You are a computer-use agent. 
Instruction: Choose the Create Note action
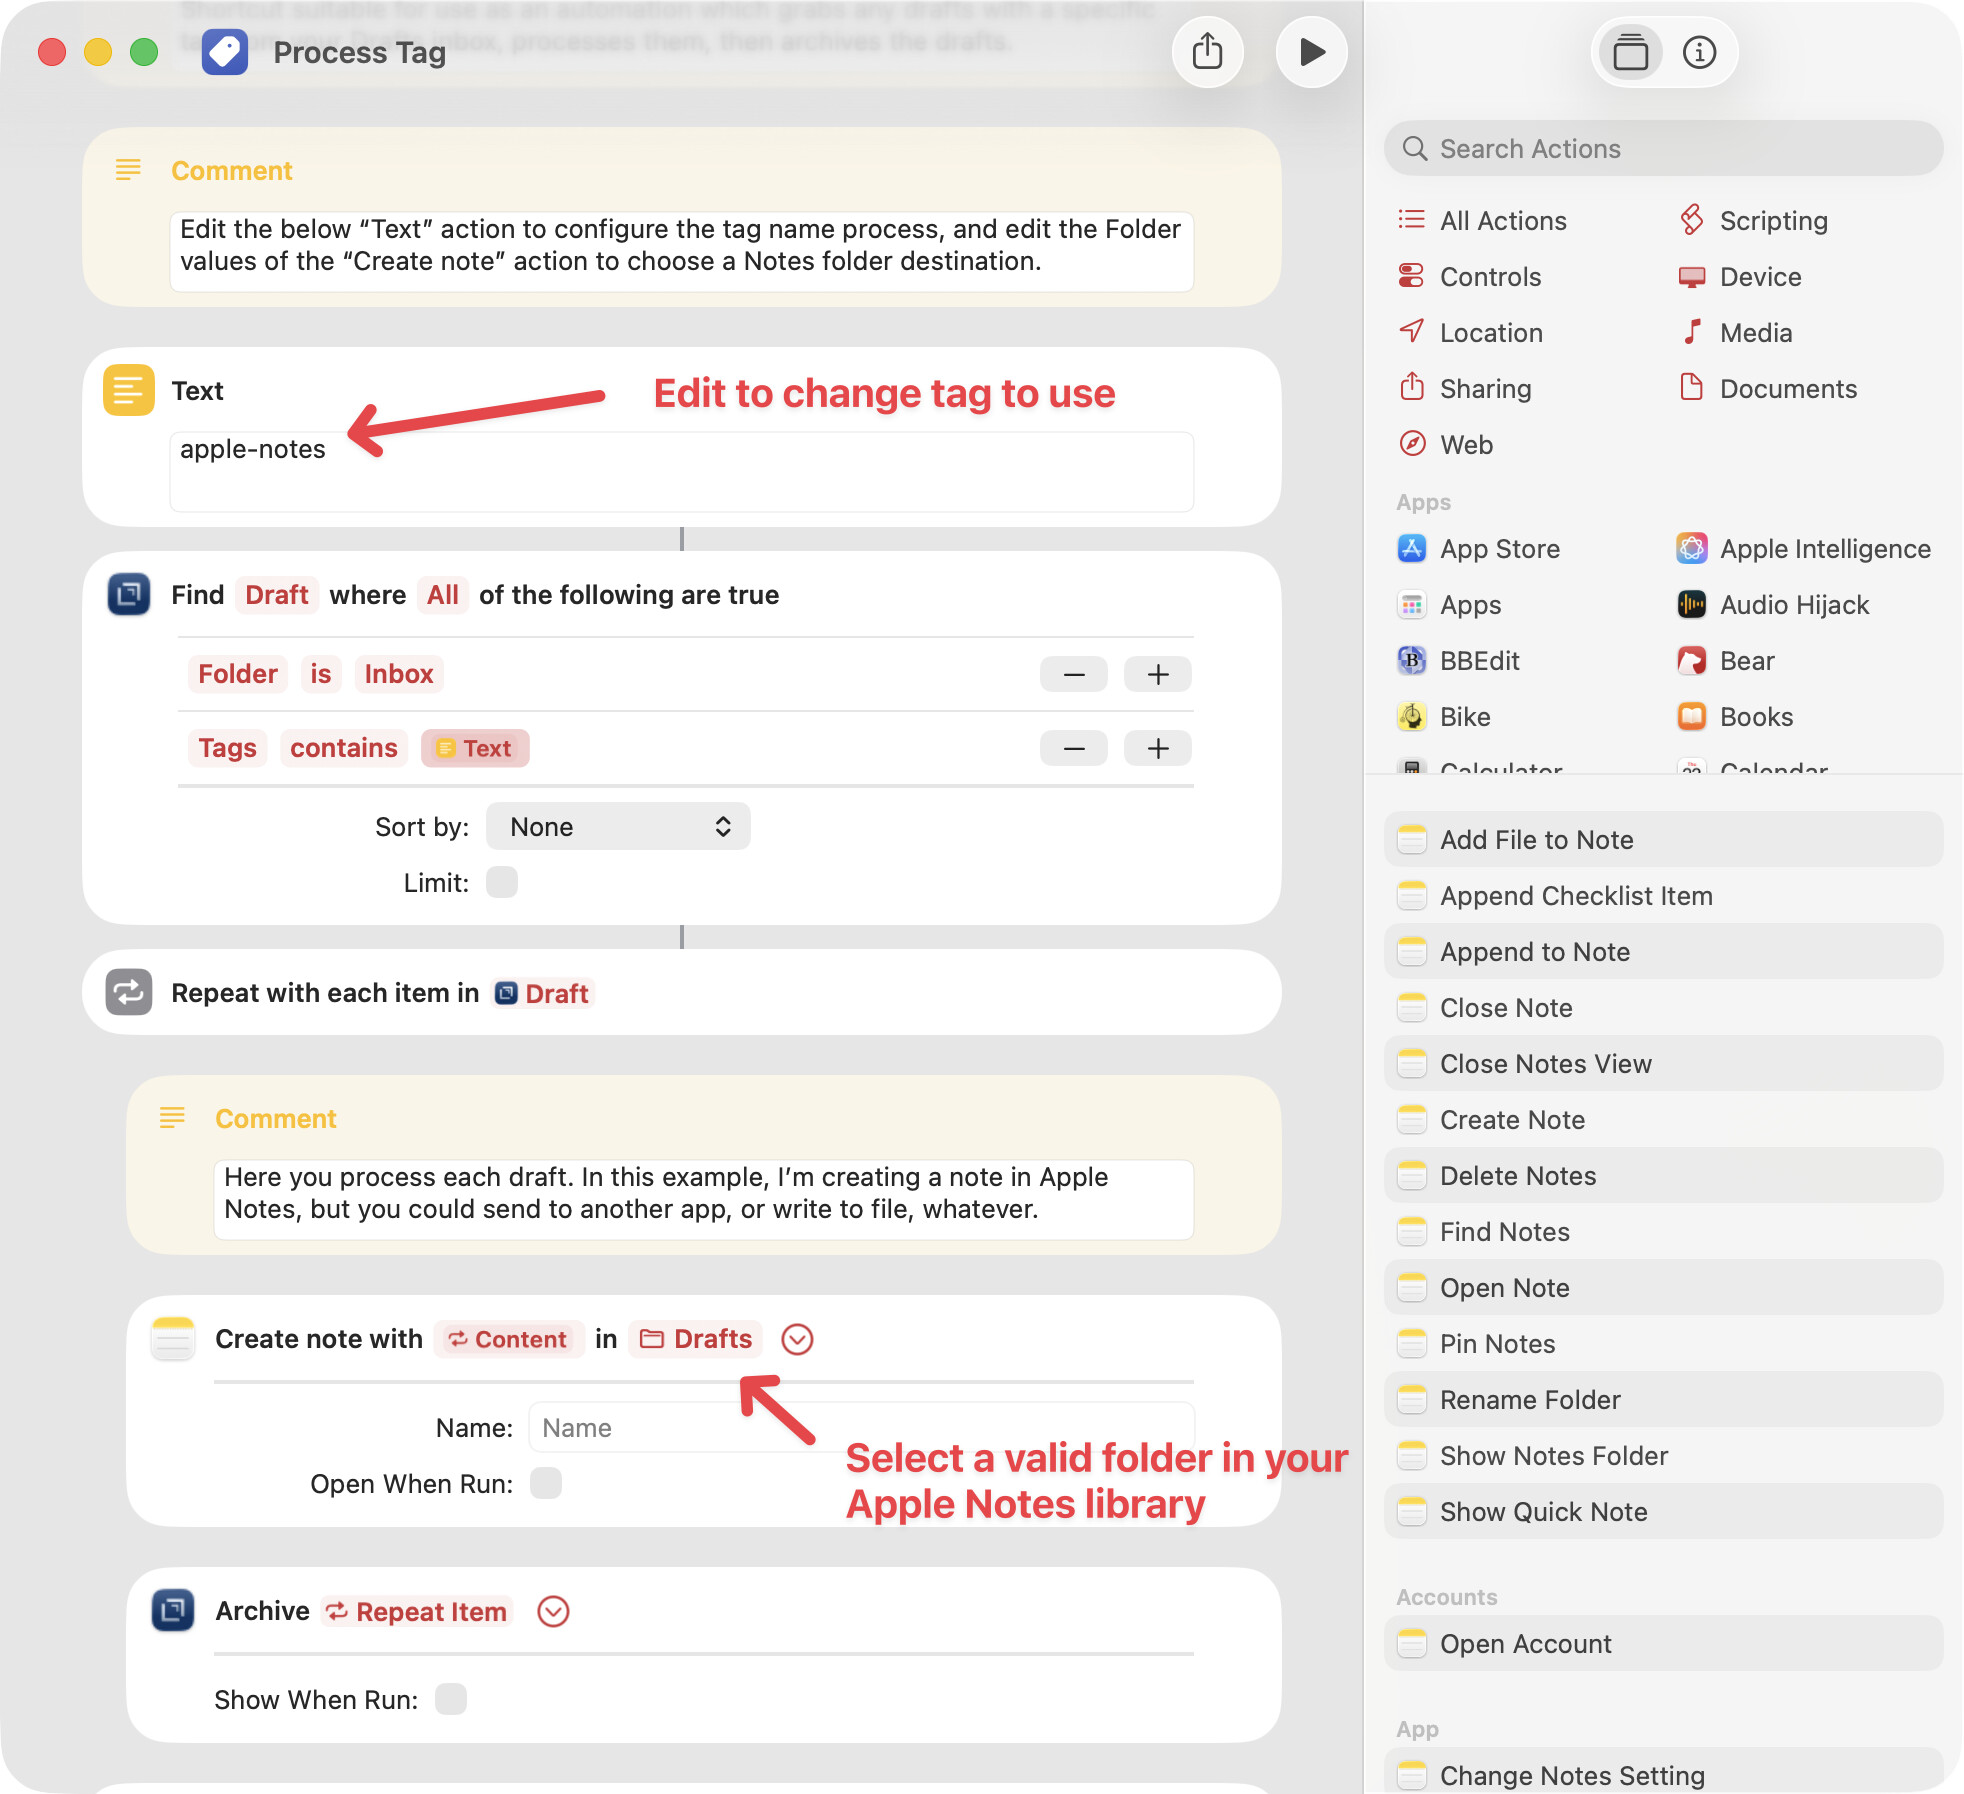pos(1511,1120)
